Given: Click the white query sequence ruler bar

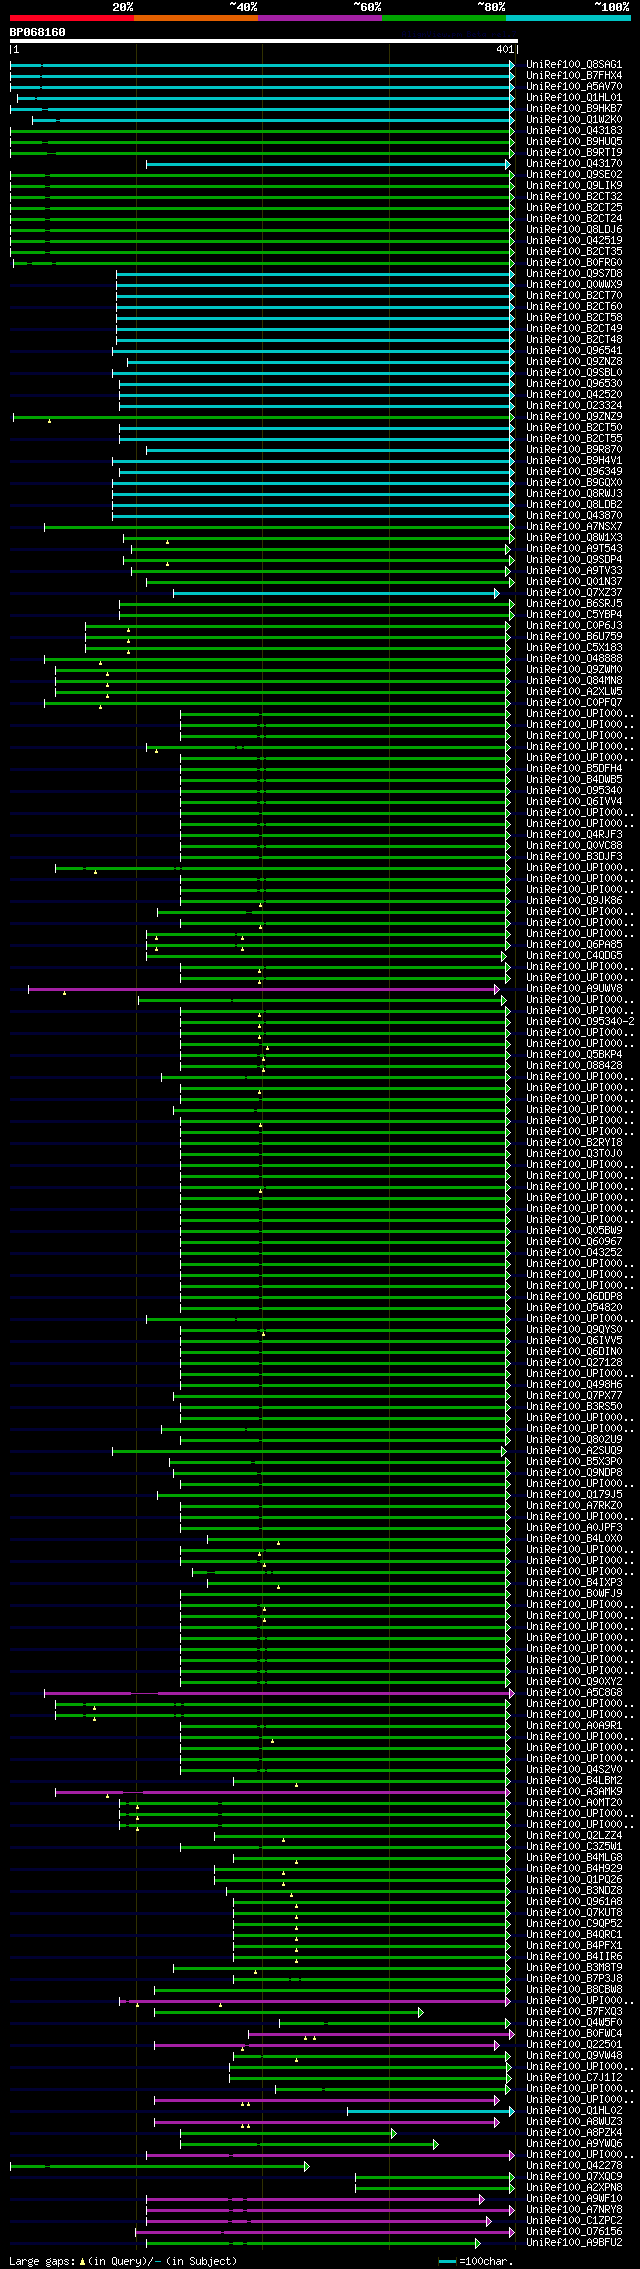Looking at the screenshot, I should [x=263, y=41].
